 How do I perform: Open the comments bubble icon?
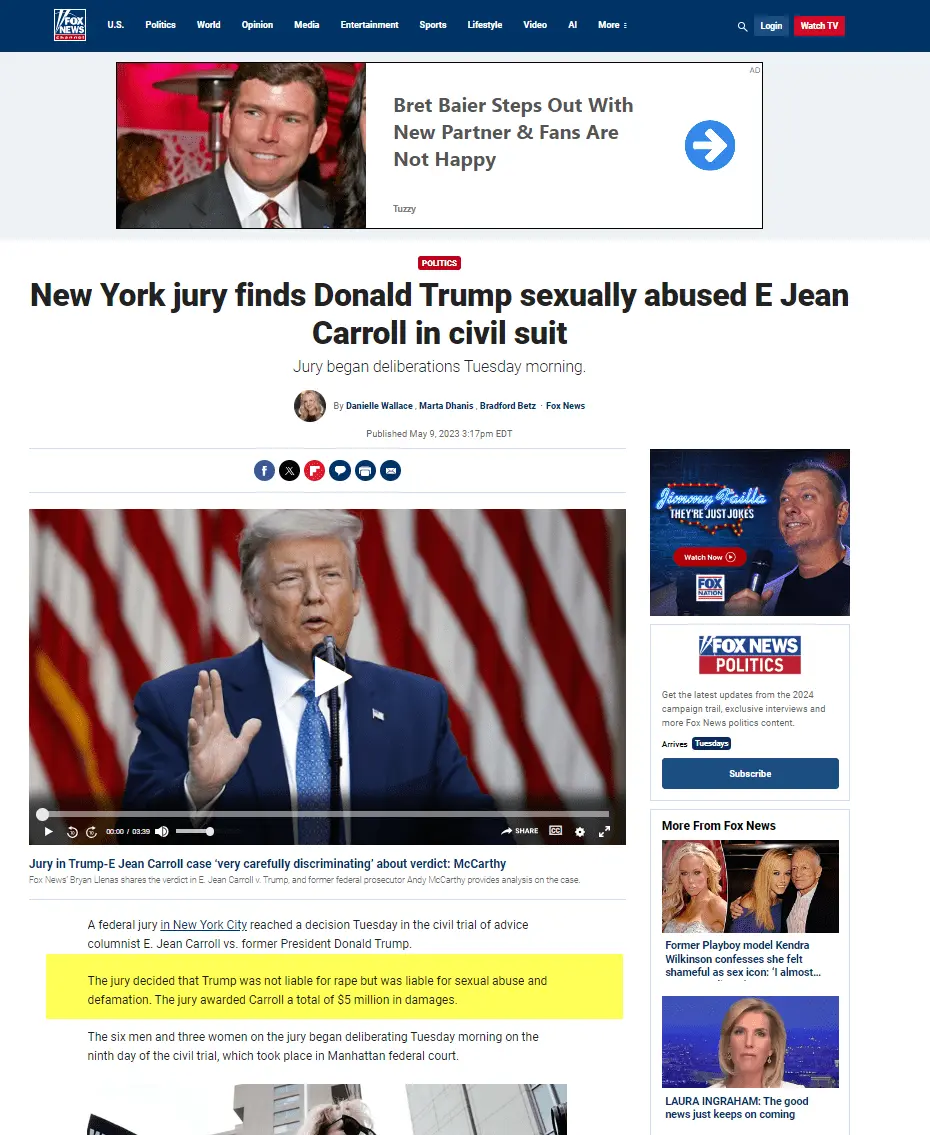[x=340, y=471]
